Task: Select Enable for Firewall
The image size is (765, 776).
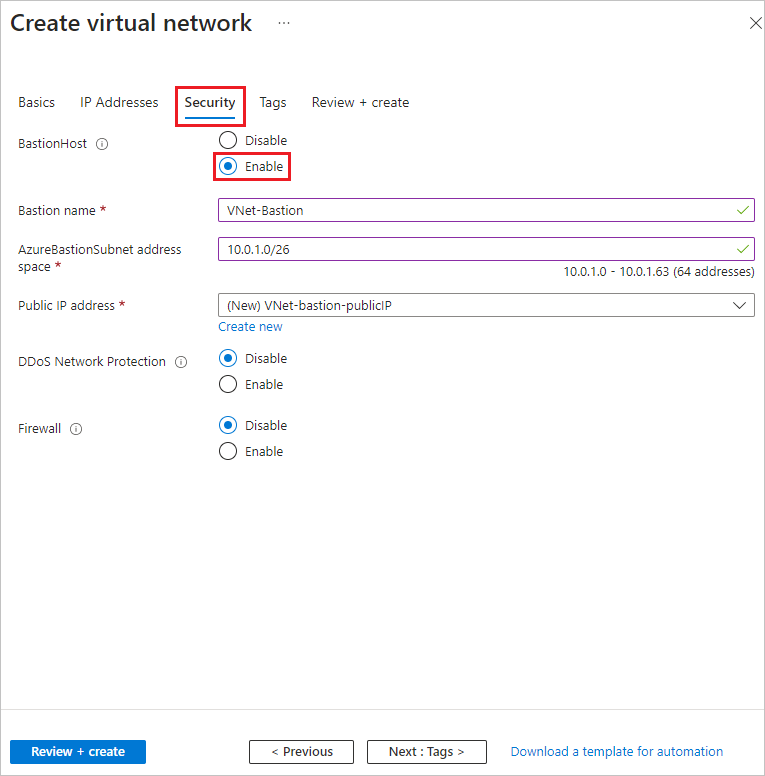Action: (228, 451)
